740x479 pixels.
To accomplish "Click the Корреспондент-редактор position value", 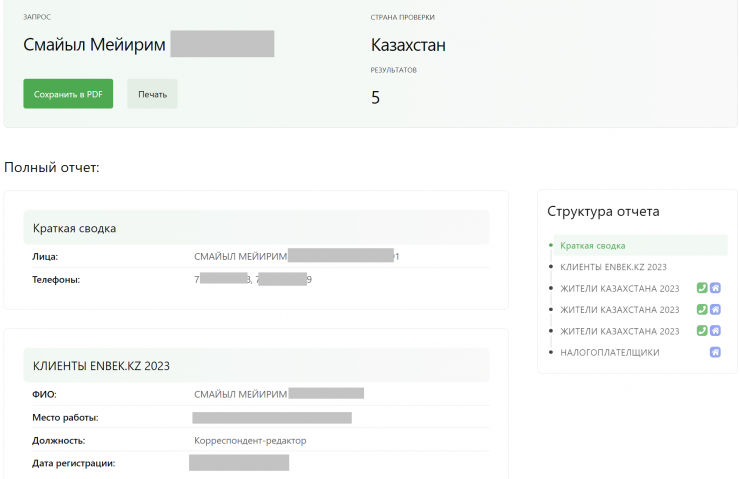I will [250, 440].
